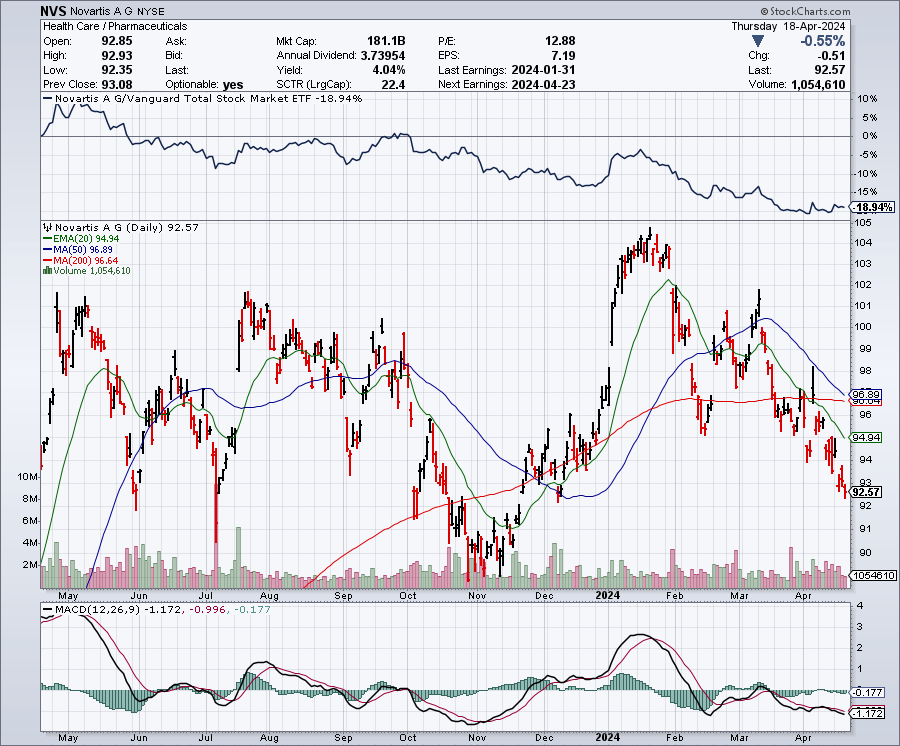The image size is (900, 746).
Task: Select the green EMA(20) line marker
Action: tap(47, 238)
